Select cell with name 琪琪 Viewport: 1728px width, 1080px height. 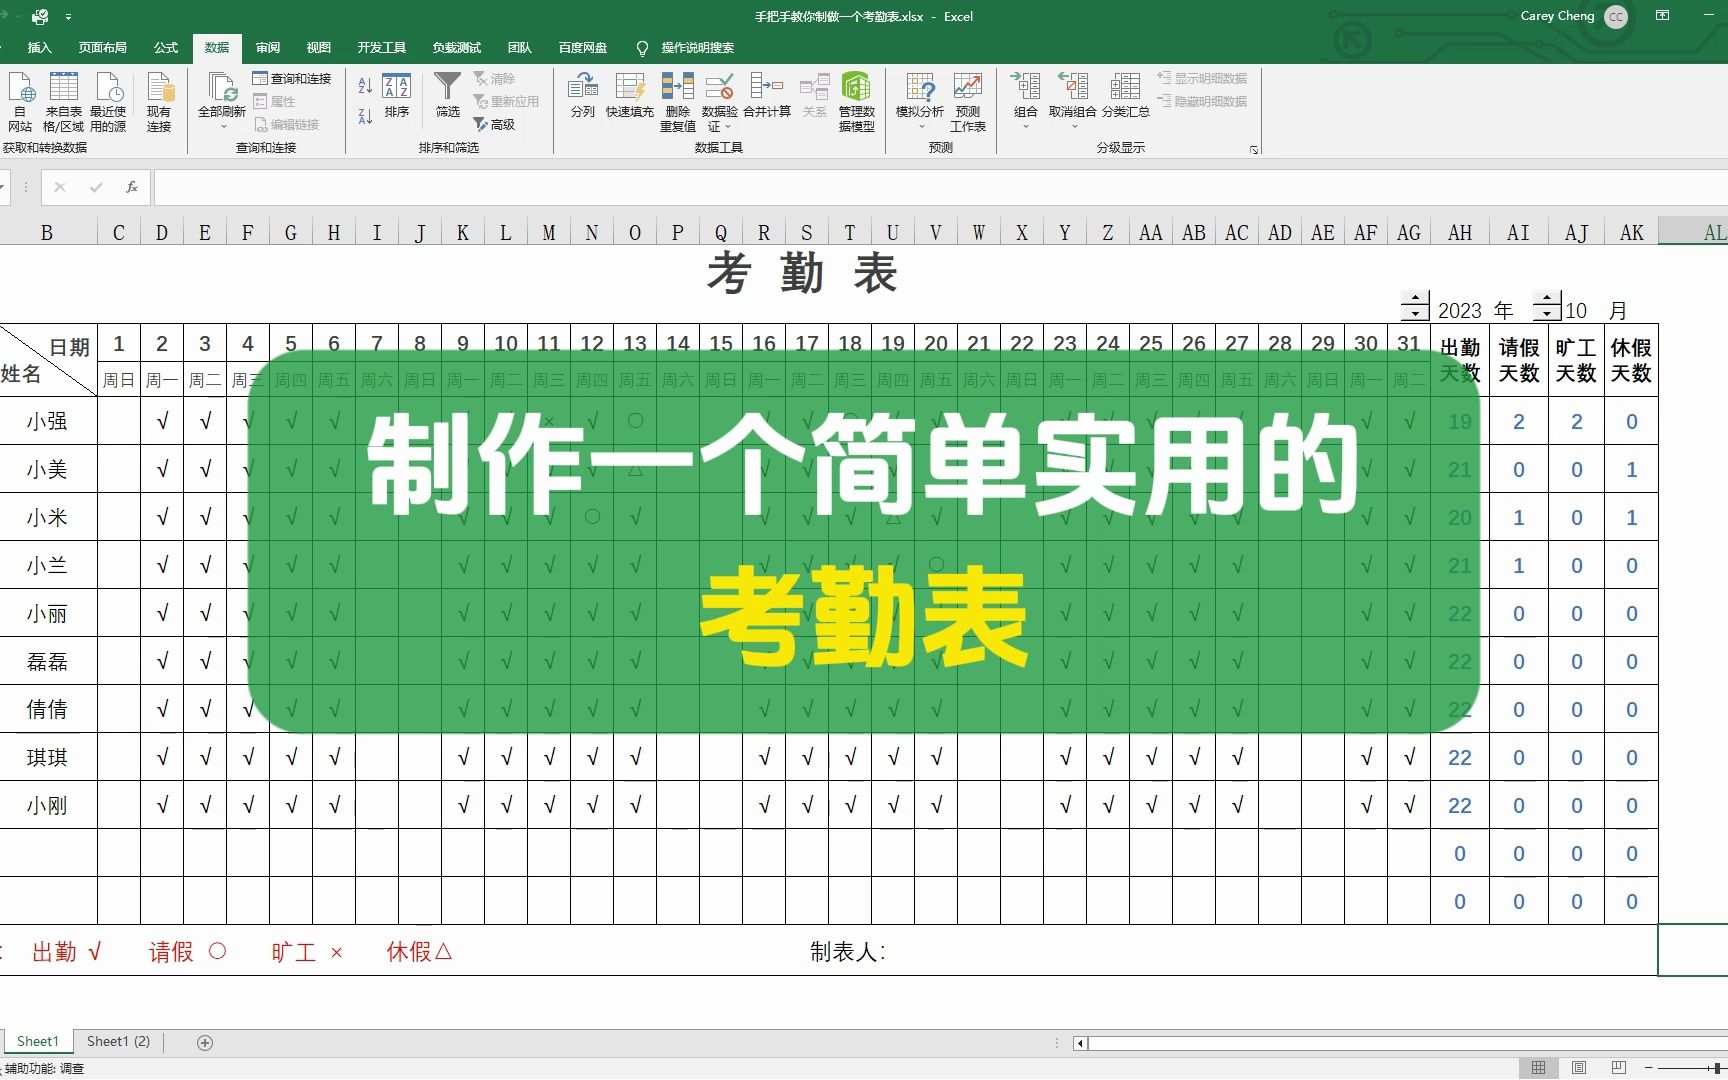[x=47, y=757]
